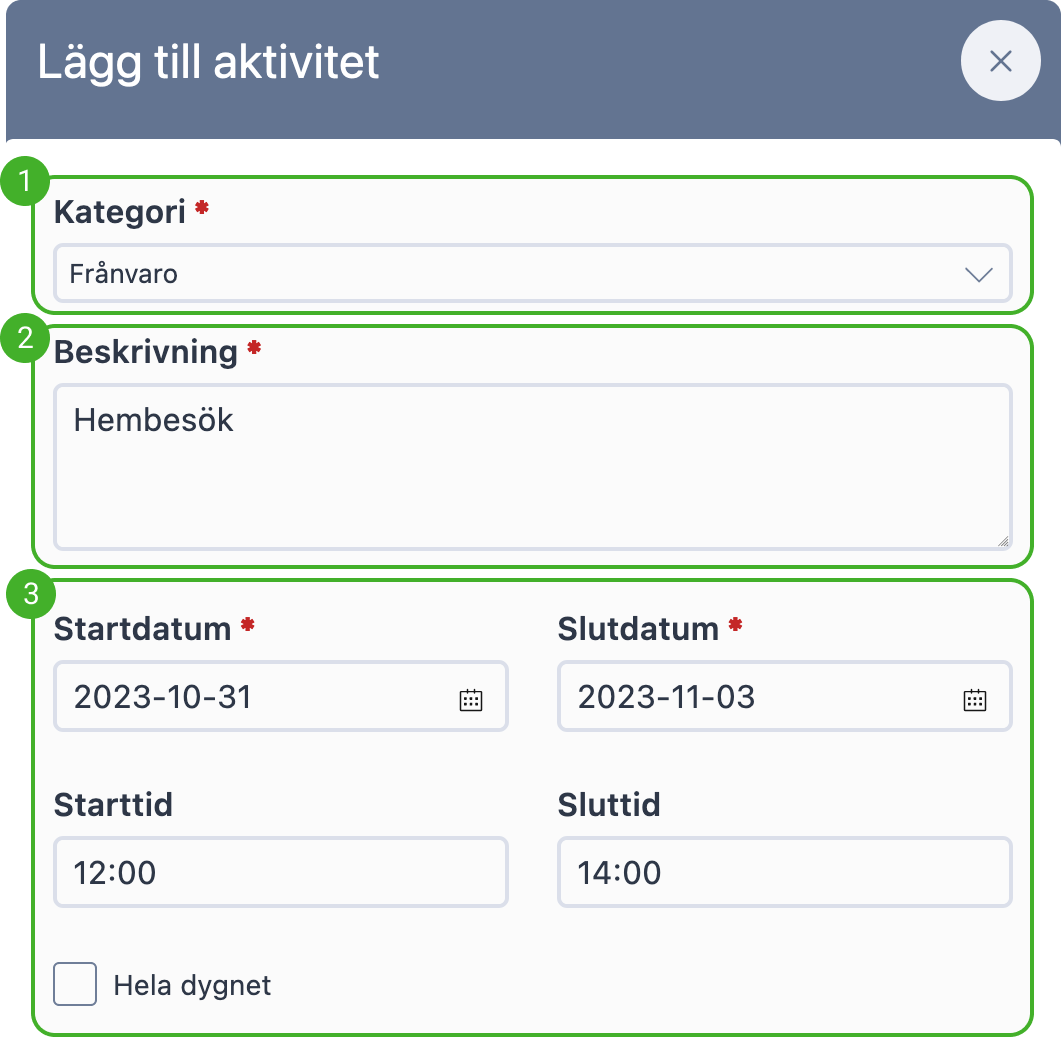Image resolution: width=1061 pixels, height=1062 pixels.
Task: Open the Kategori dropdown showing Frånvaro
Action: (x=533, y=273)
